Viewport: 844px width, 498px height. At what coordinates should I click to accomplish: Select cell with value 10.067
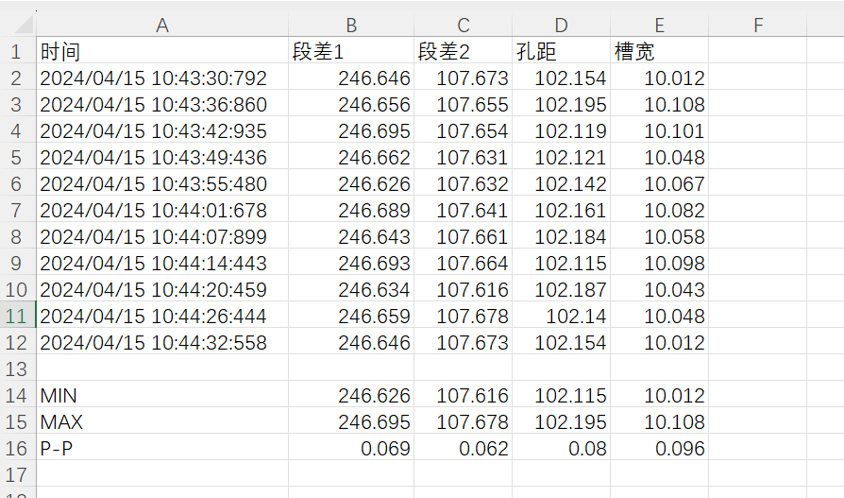659,184
